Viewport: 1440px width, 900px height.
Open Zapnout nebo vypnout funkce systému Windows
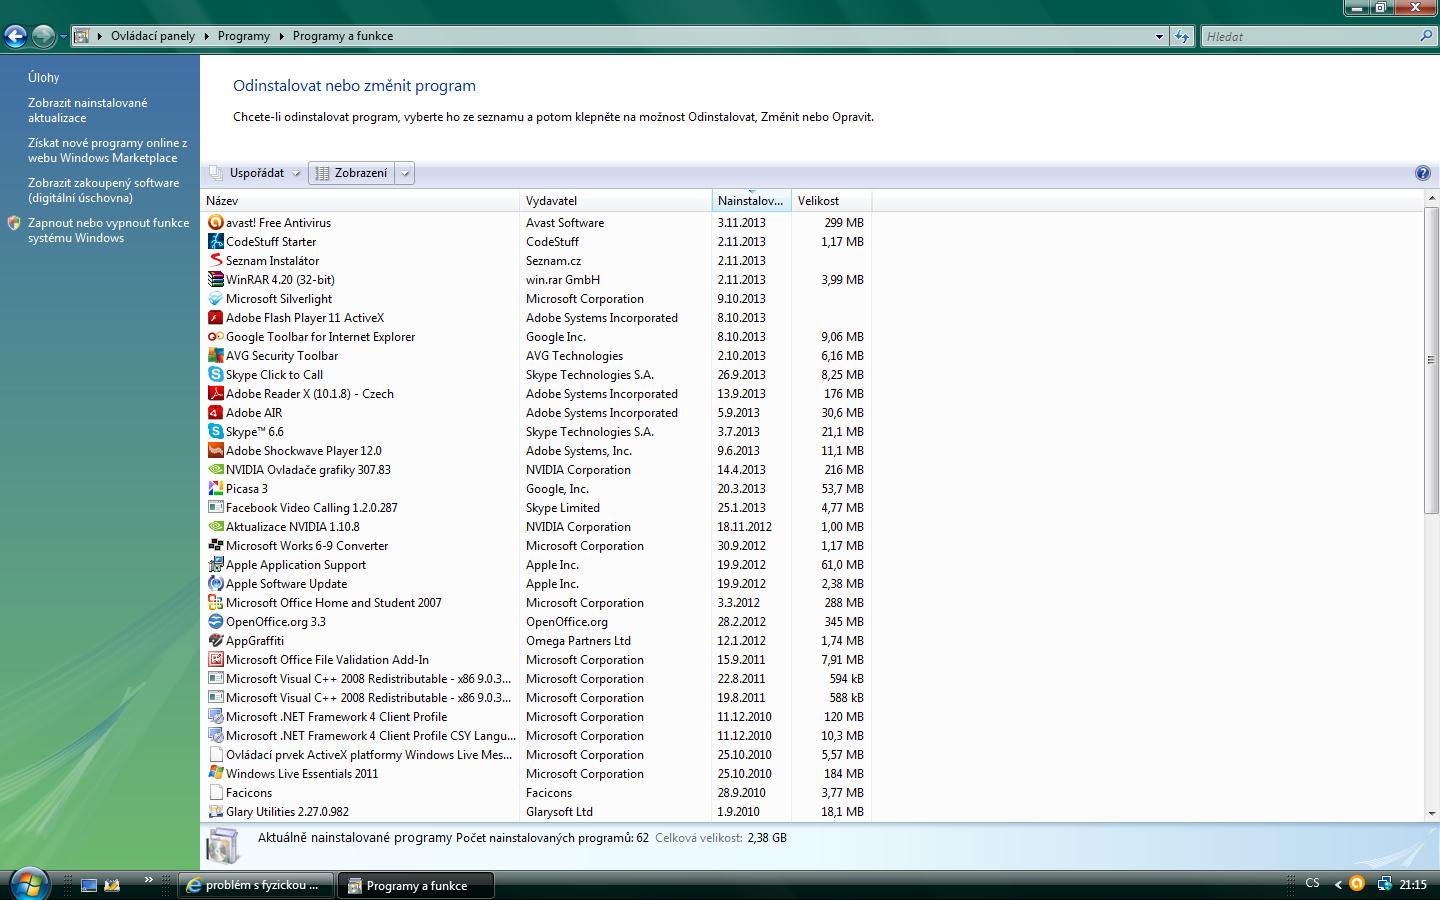click(x=108, y=230)
